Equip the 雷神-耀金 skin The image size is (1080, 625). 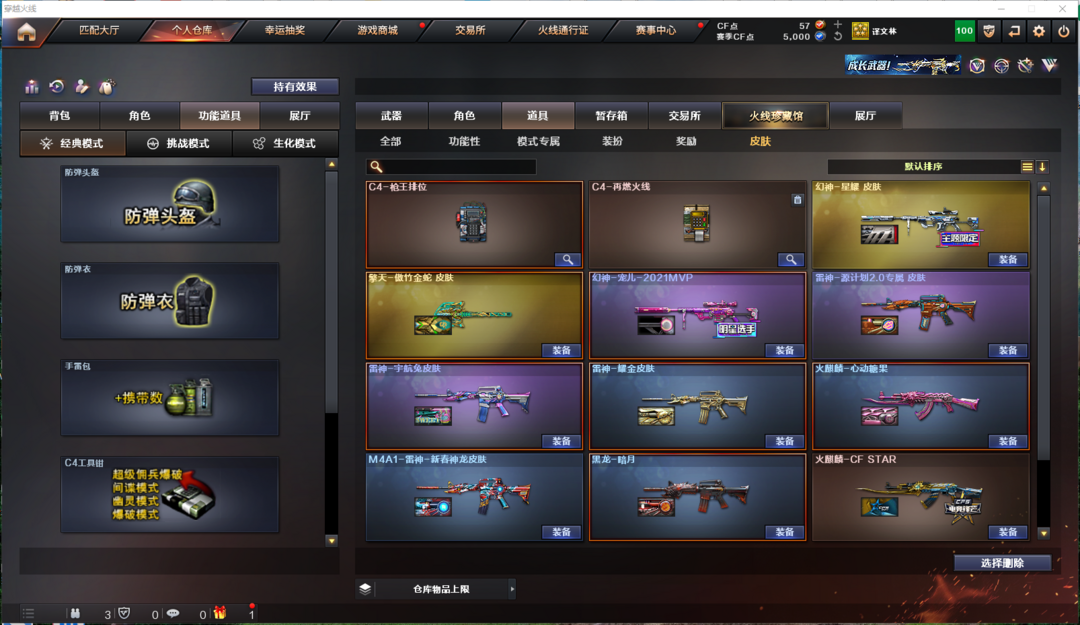tap(785, 442)
